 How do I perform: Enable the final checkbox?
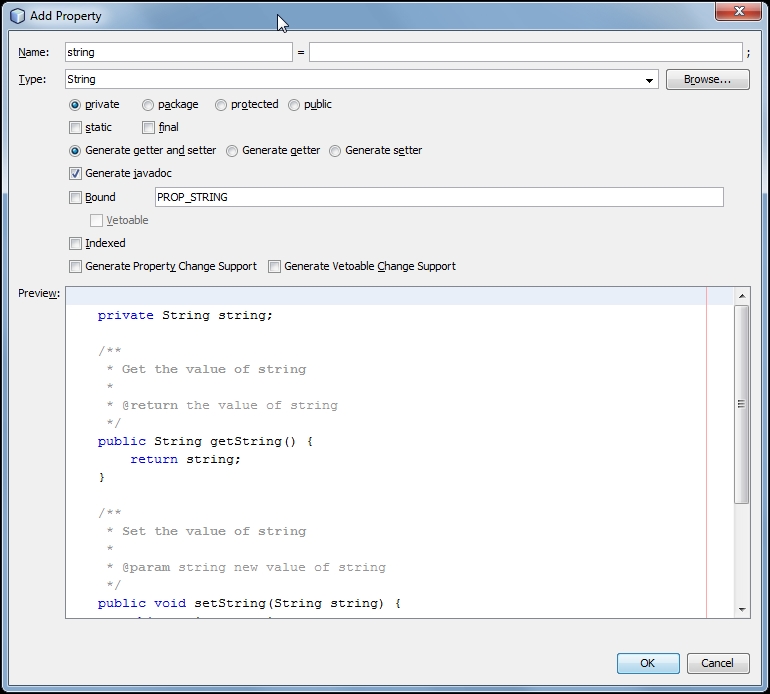click(x=148, y=128)
